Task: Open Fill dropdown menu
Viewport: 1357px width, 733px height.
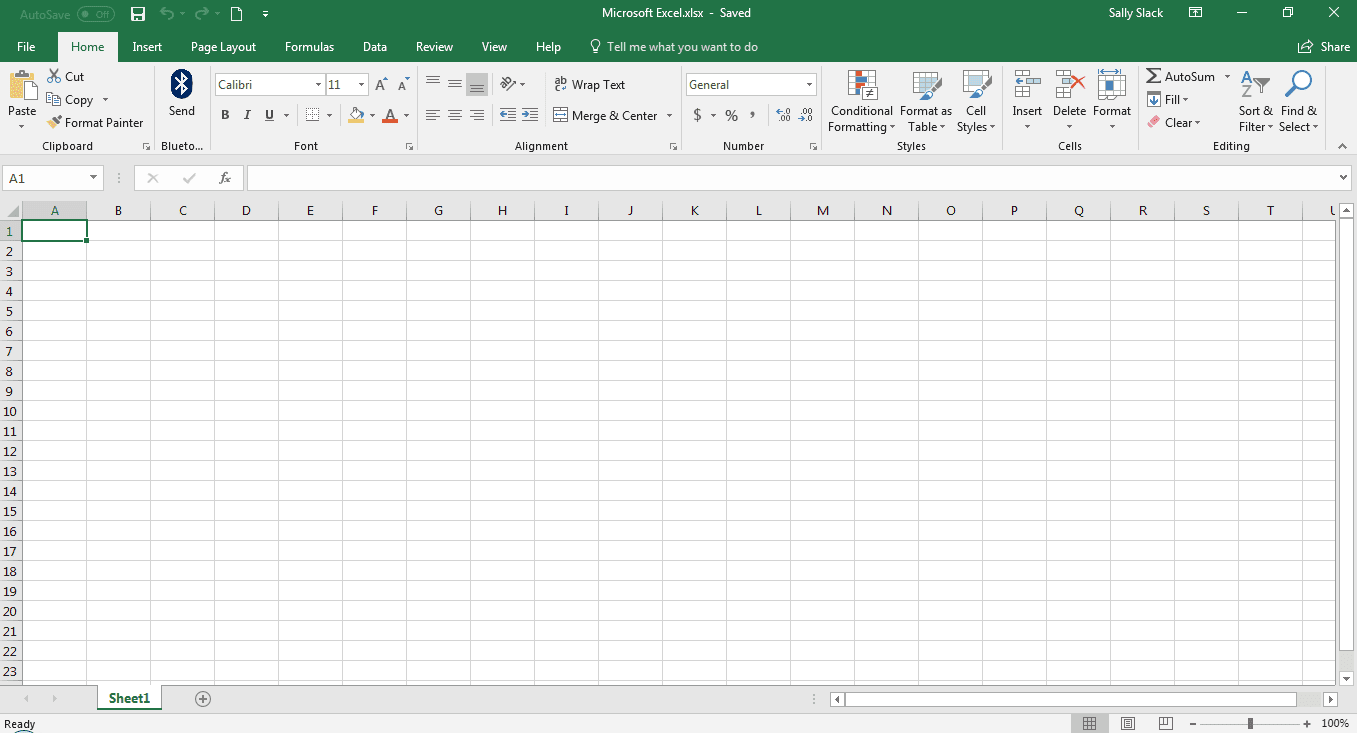Action: 1167,100
